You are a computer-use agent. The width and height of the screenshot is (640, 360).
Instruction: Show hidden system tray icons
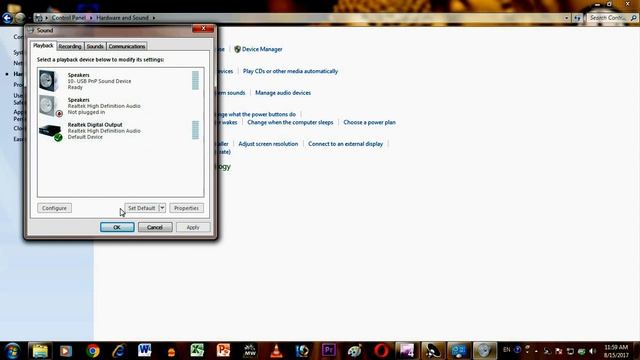(536, 351)
